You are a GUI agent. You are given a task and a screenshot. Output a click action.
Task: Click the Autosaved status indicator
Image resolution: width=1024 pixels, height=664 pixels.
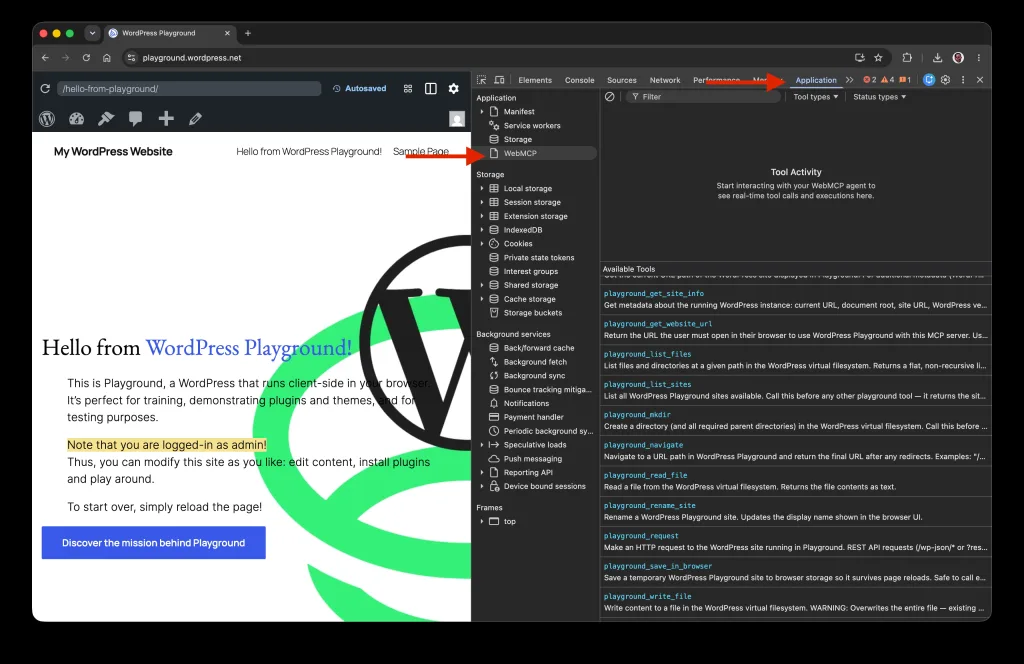pyautogui.click(x=359, y=88)
